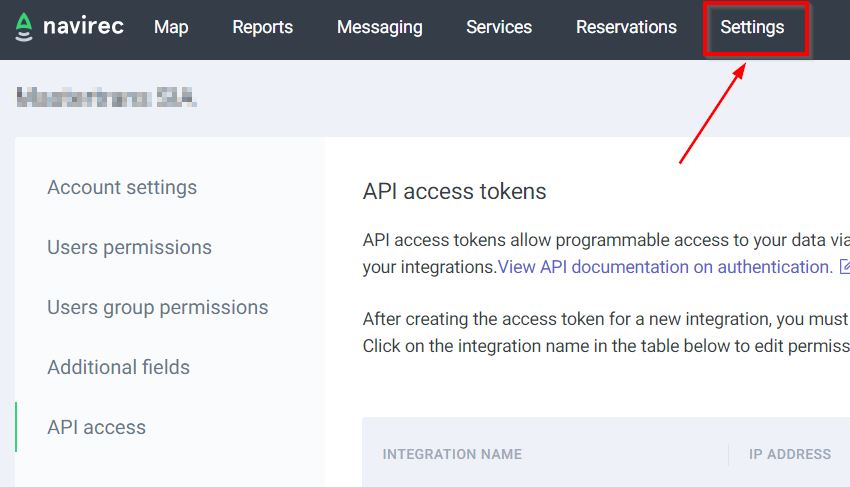Viewport: 850px width, 487px height.
Task: Open the View API documentation on authentication link
Action: [665, 267]
